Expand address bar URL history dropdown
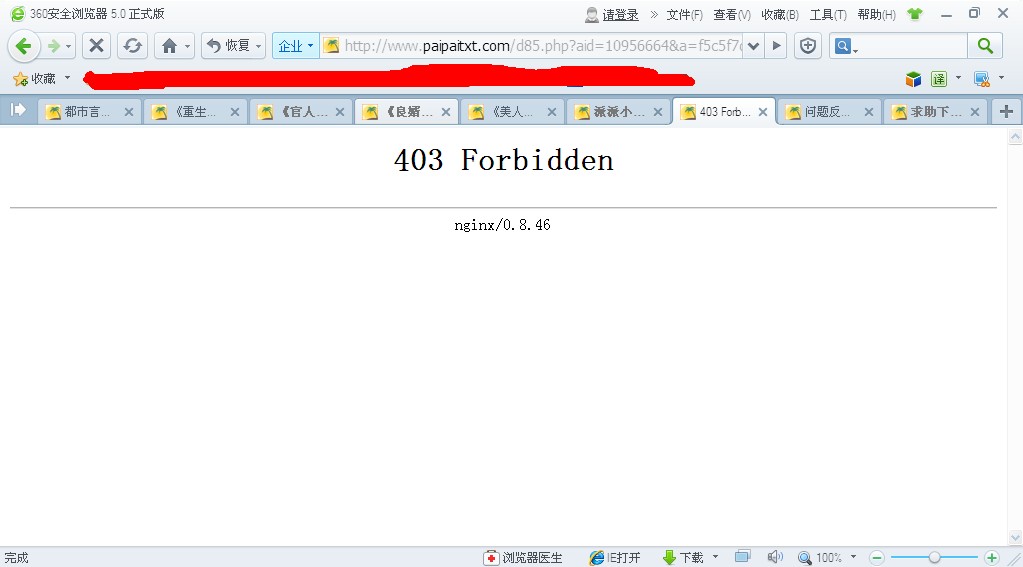The image size is (1023, 567). coord(754,46)
